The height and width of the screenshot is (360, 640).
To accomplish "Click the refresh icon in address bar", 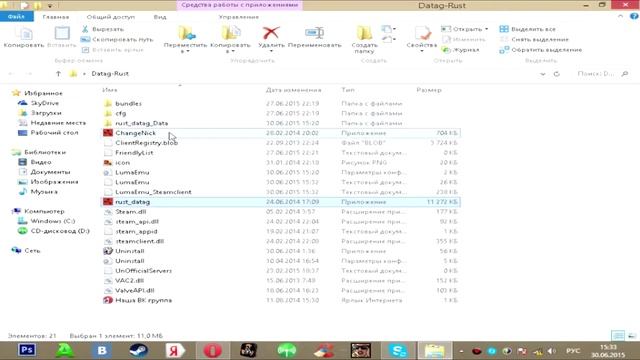I will tap(556, 74).
